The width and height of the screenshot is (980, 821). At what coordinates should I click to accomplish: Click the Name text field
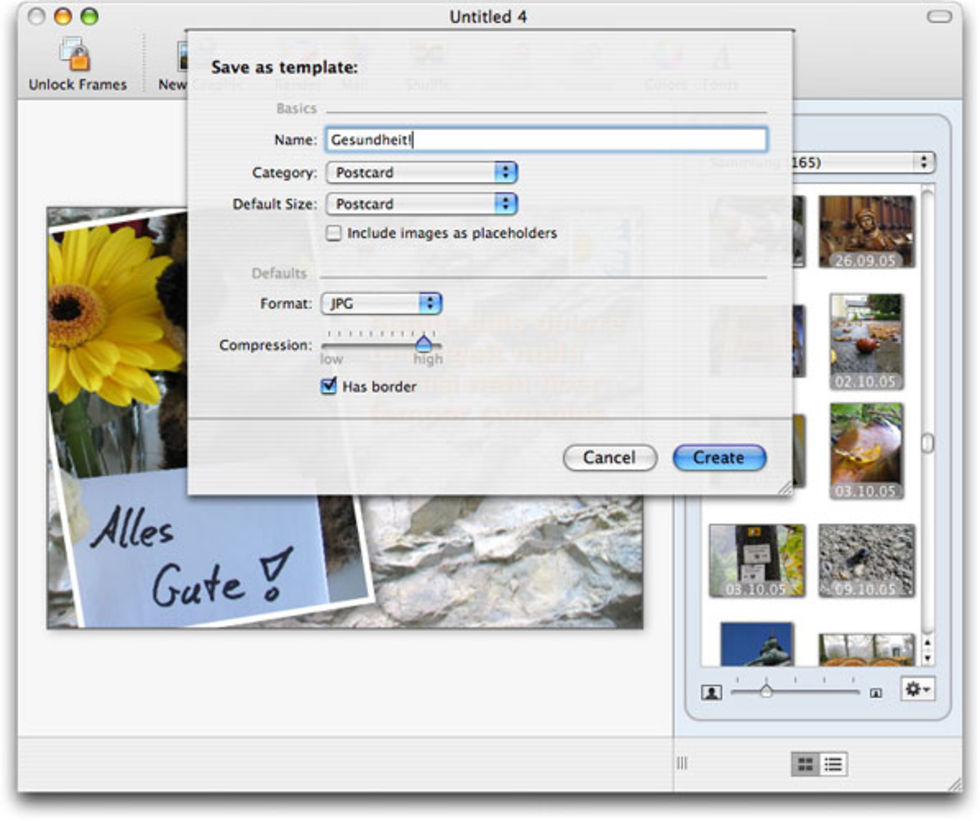click(x=546, y=141)
